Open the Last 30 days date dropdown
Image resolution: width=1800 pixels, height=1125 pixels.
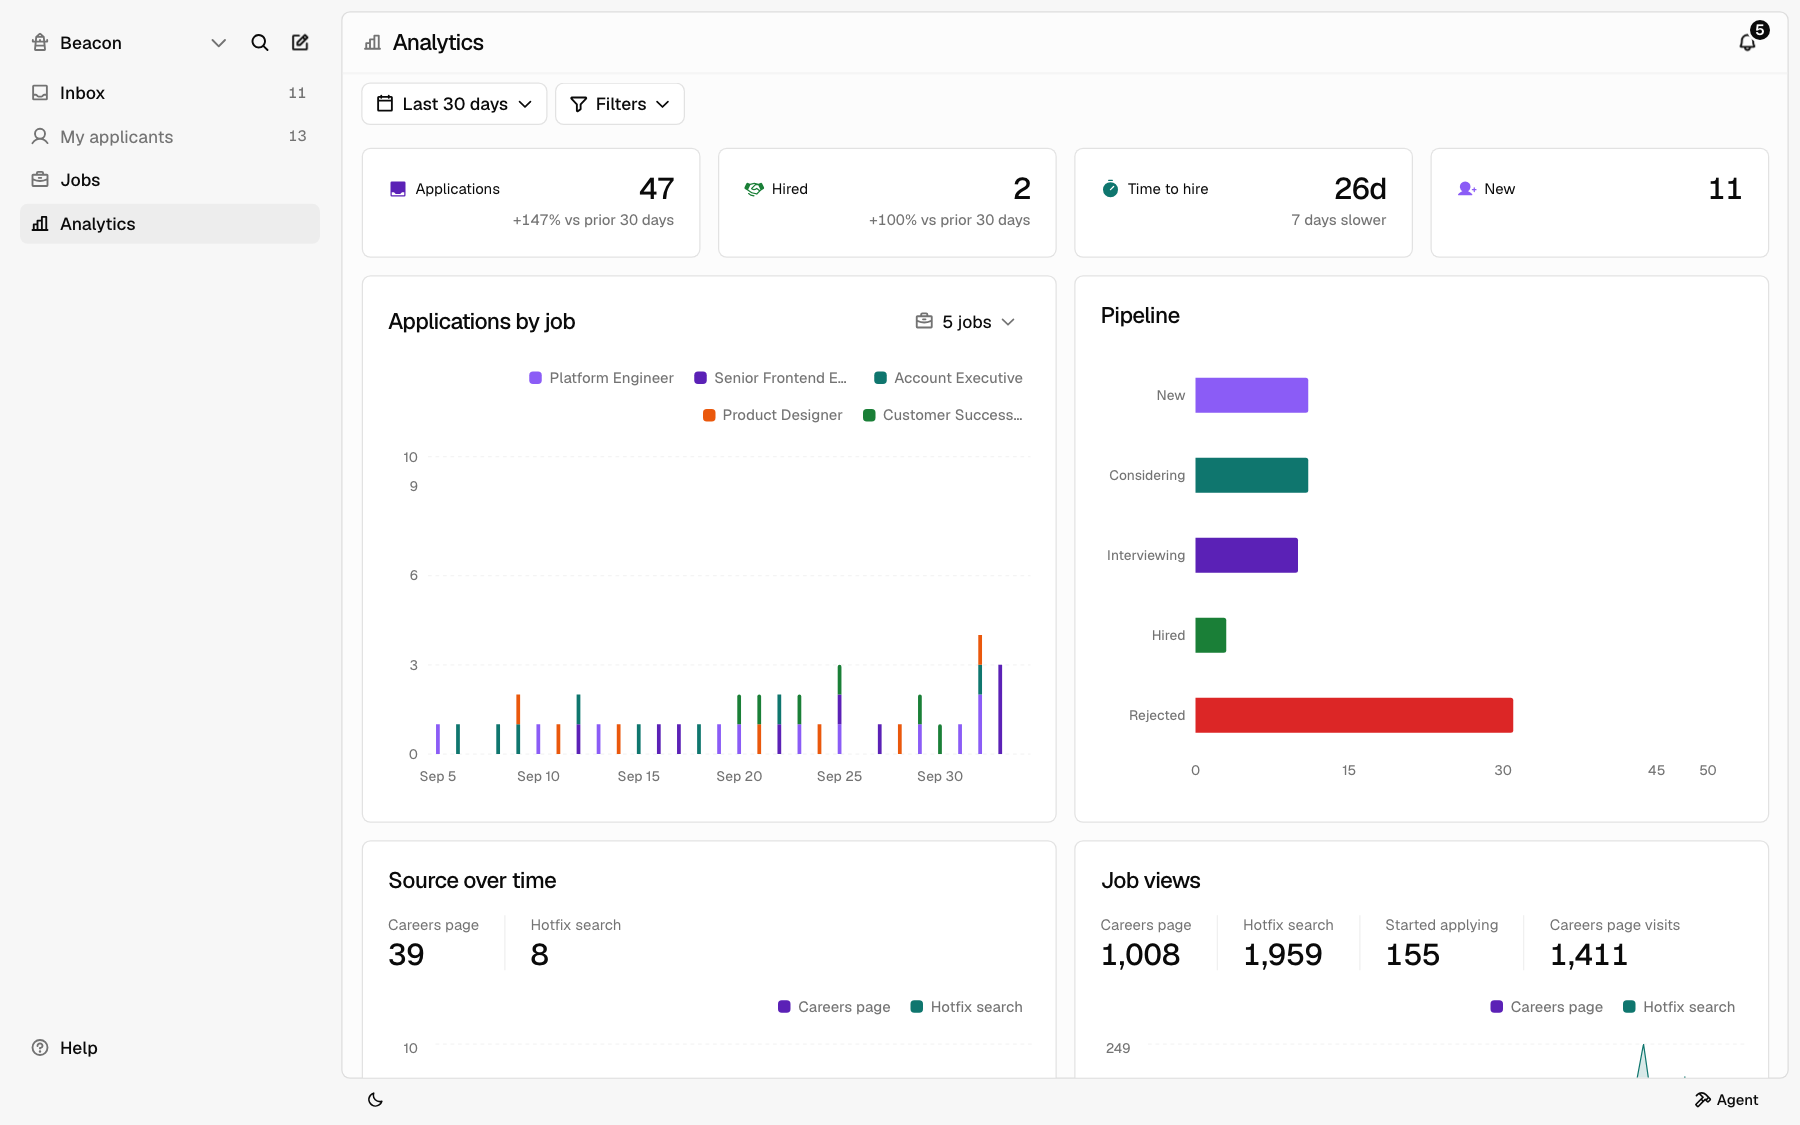point(454,104)
